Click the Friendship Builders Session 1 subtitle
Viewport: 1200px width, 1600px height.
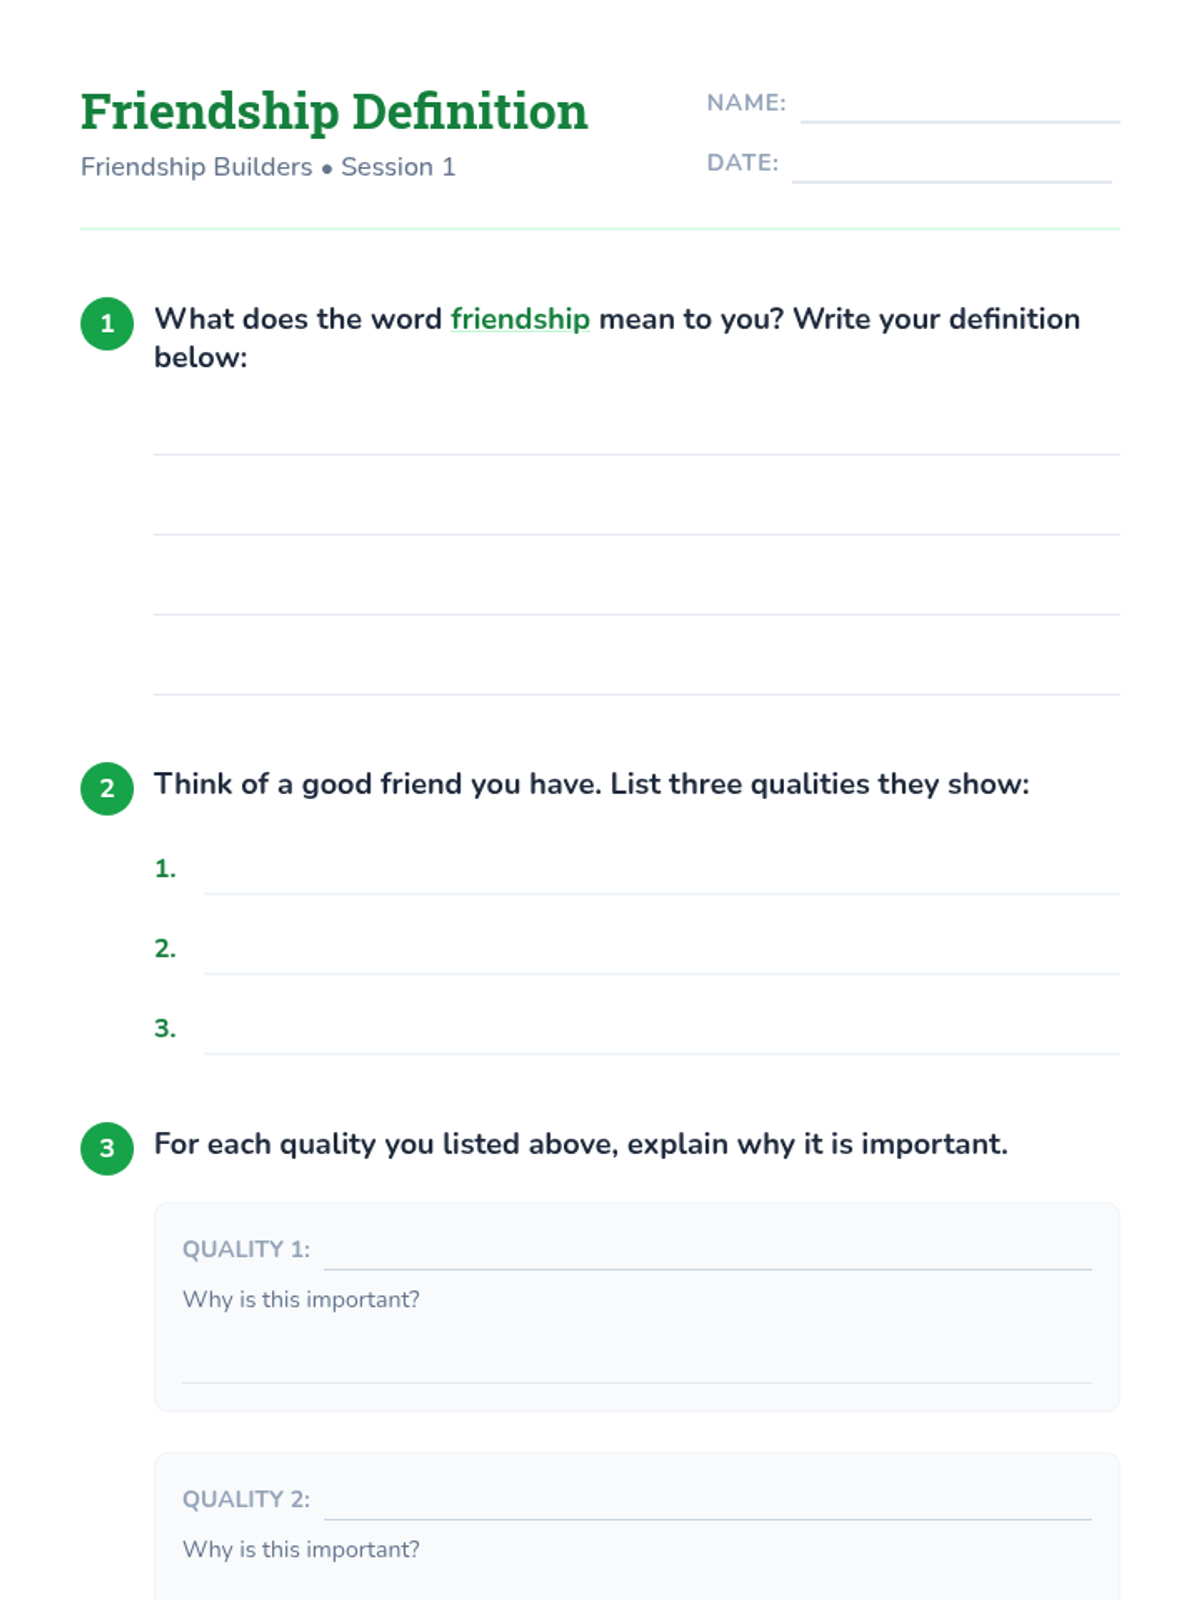click(268, 167)
